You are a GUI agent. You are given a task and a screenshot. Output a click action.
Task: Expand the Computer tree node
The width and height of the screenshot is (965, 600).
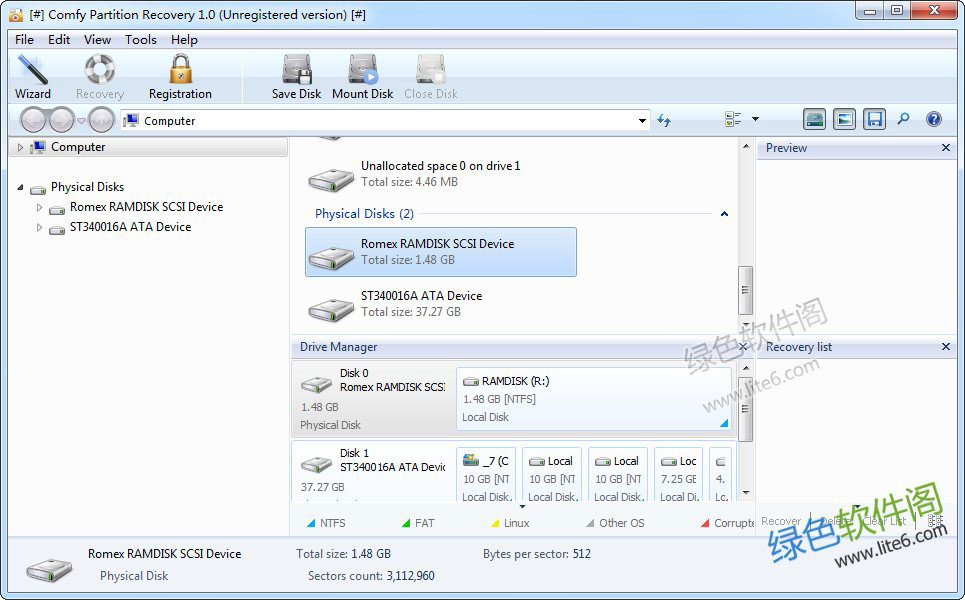tap(20, 147)
